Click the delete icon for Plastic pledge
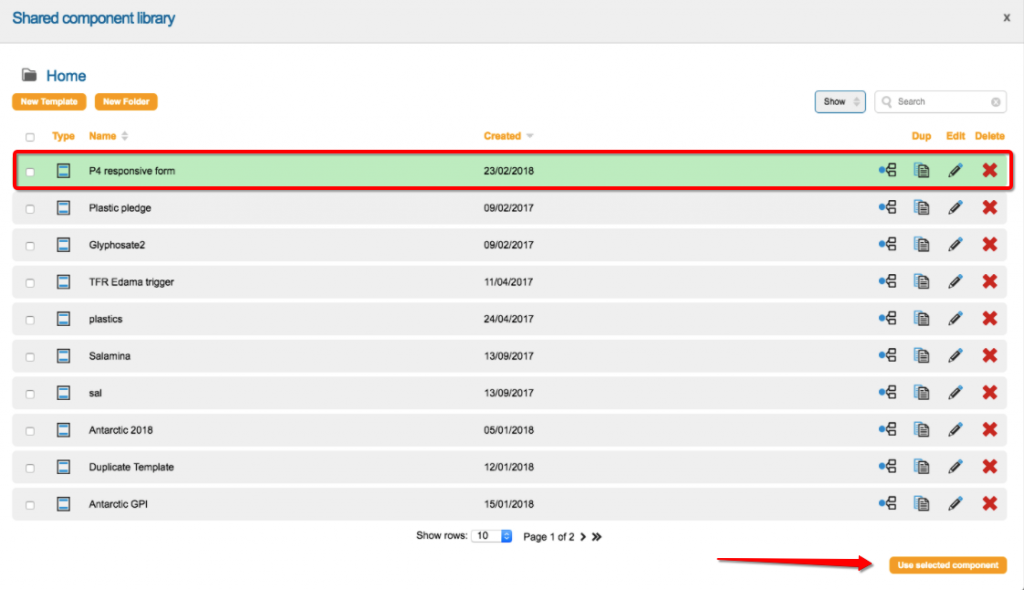1024x590 pixels. [x=989, y=208]
